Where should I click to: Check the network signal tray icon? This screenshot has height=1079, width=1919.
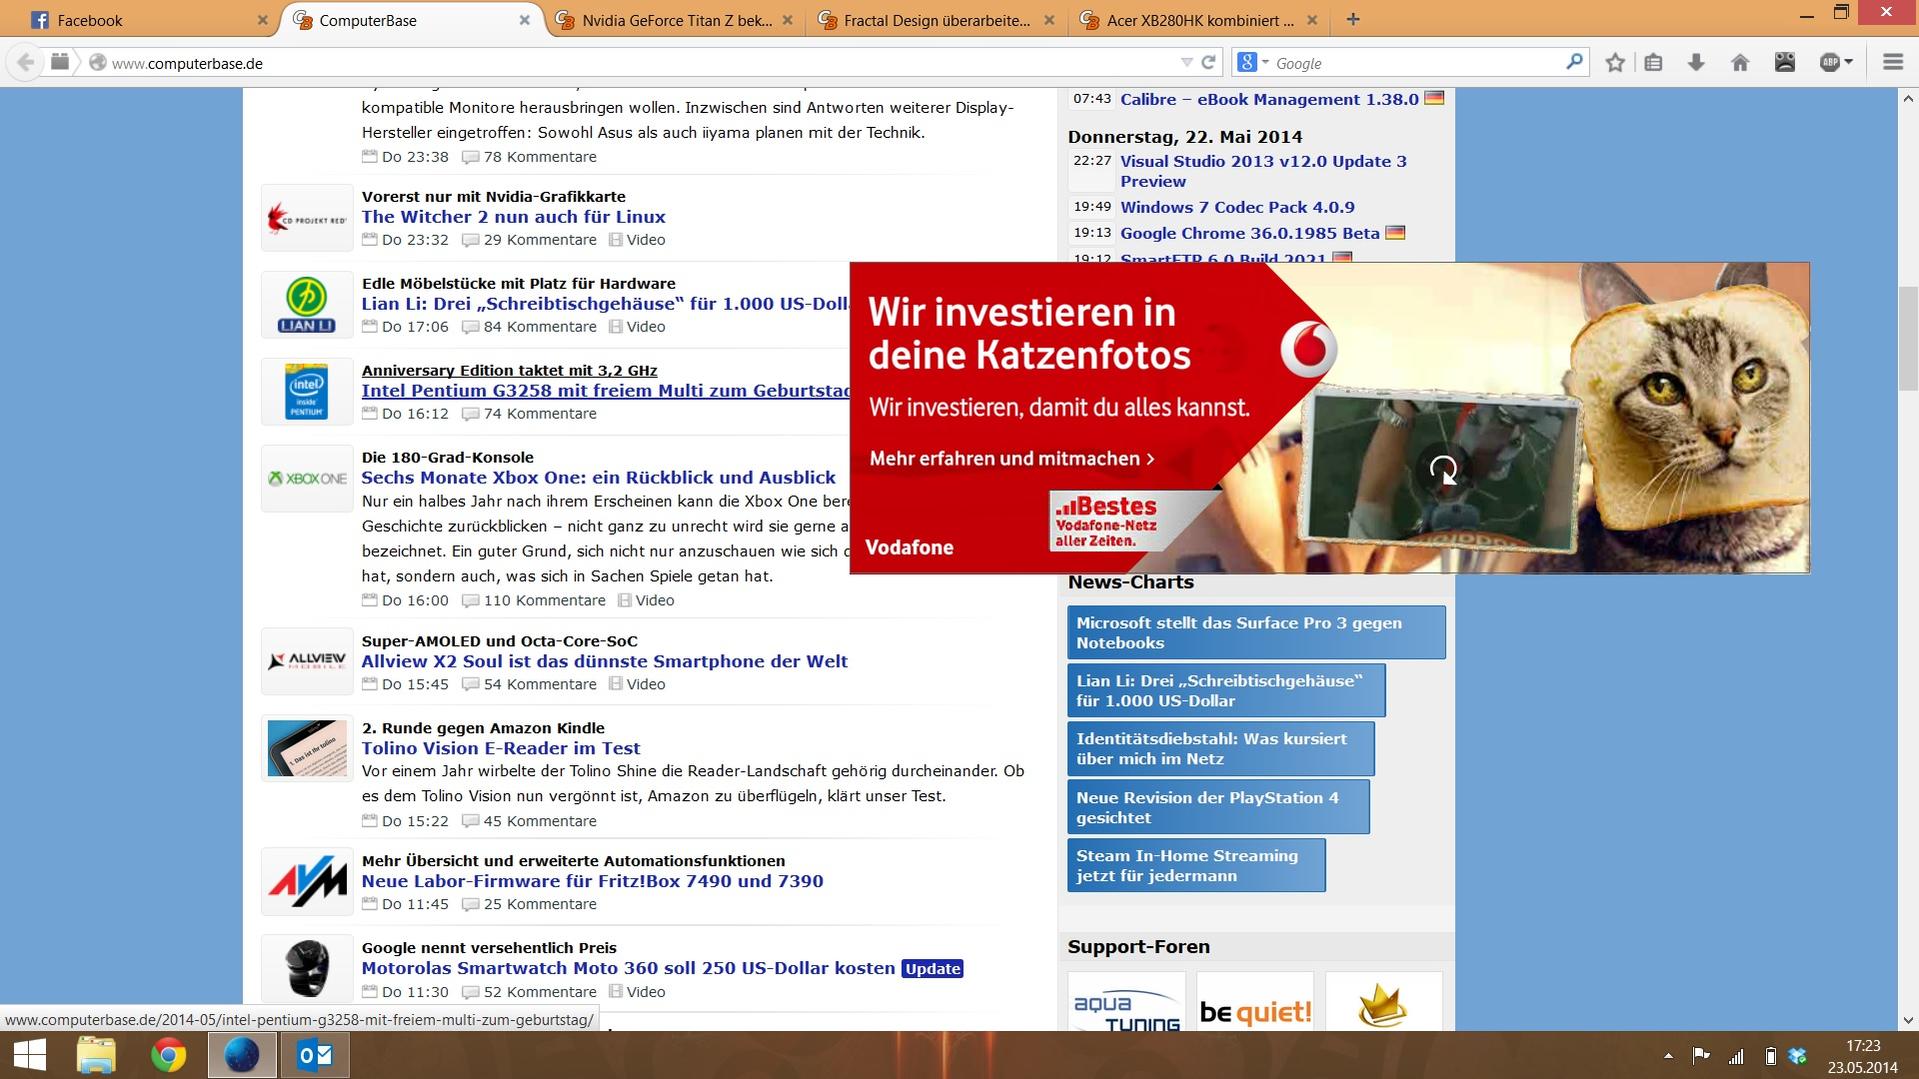[x=1735, y=1055]
